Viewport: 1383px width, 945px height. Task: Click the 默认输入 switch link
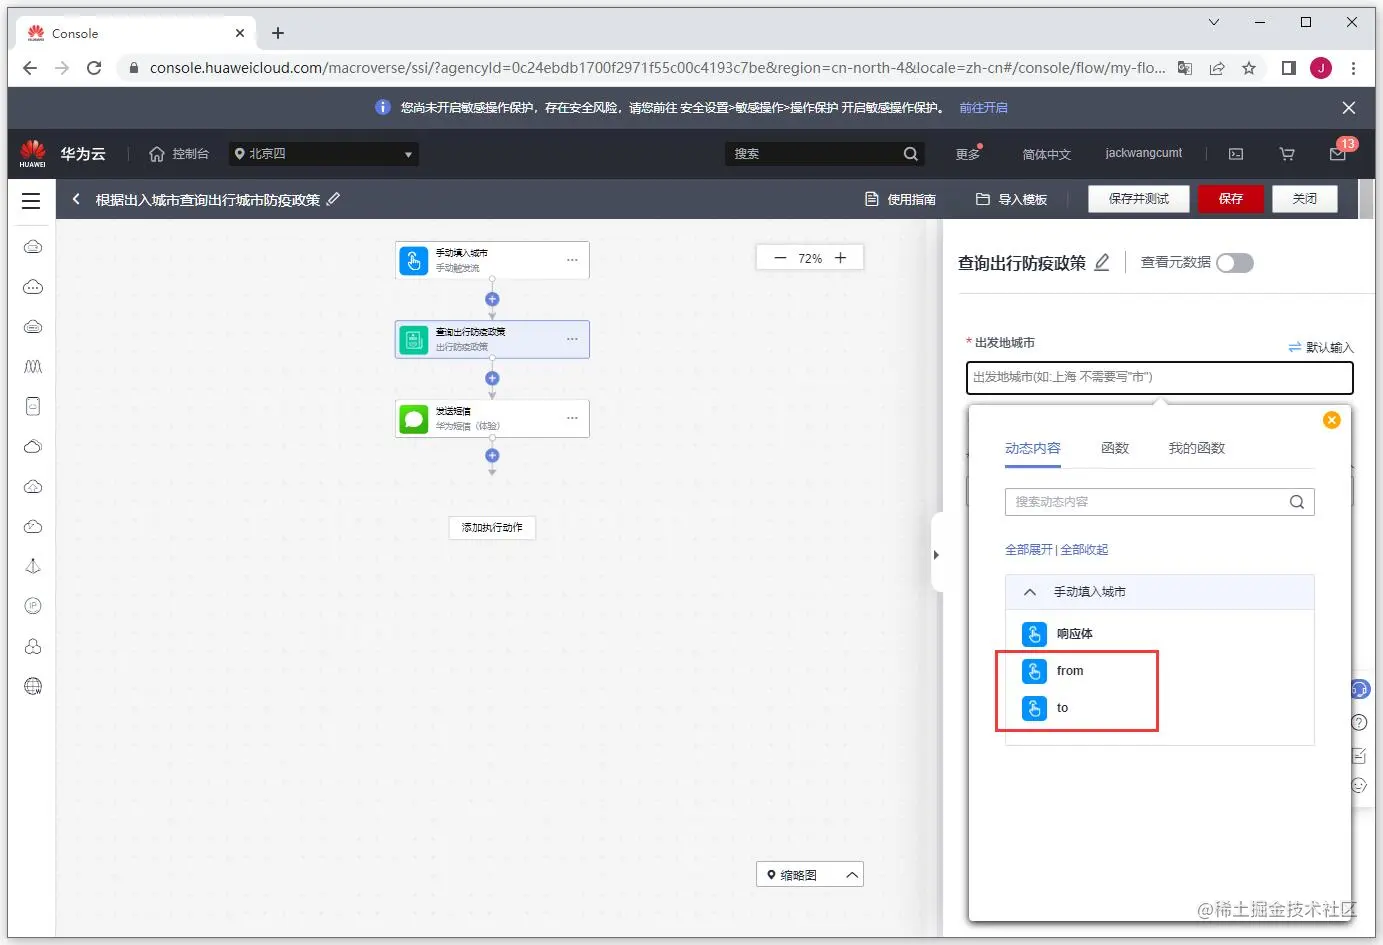click(x=1320, y=347)
